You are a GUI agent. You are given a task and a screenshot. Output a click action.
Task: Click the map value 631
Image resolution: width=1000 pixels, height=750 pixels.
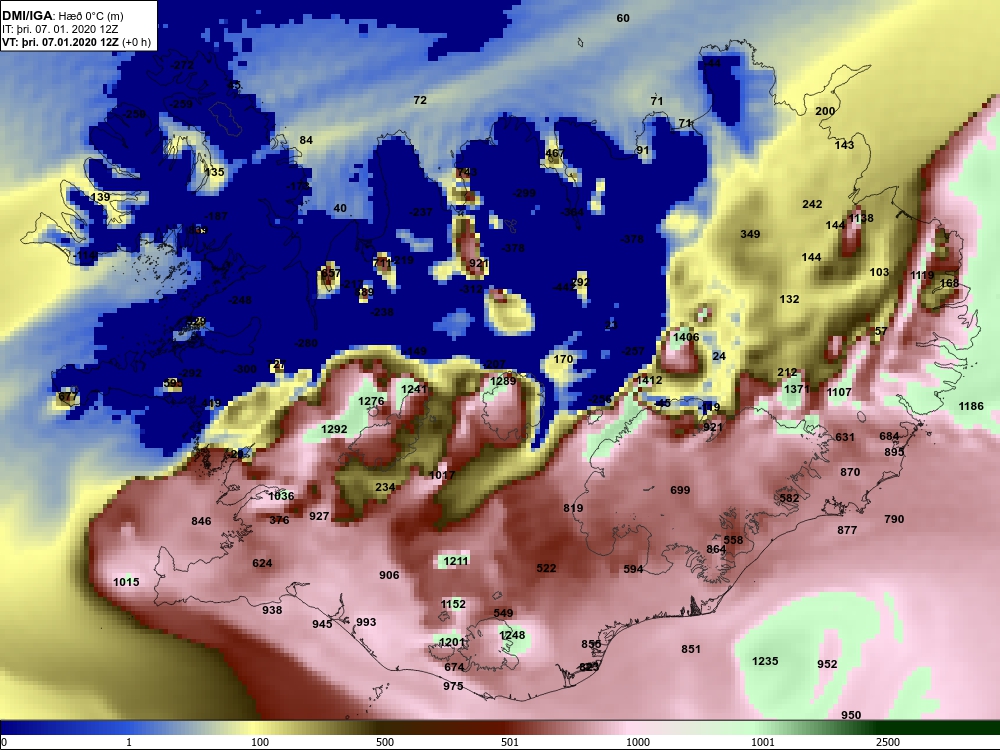(x=845, y=438)
